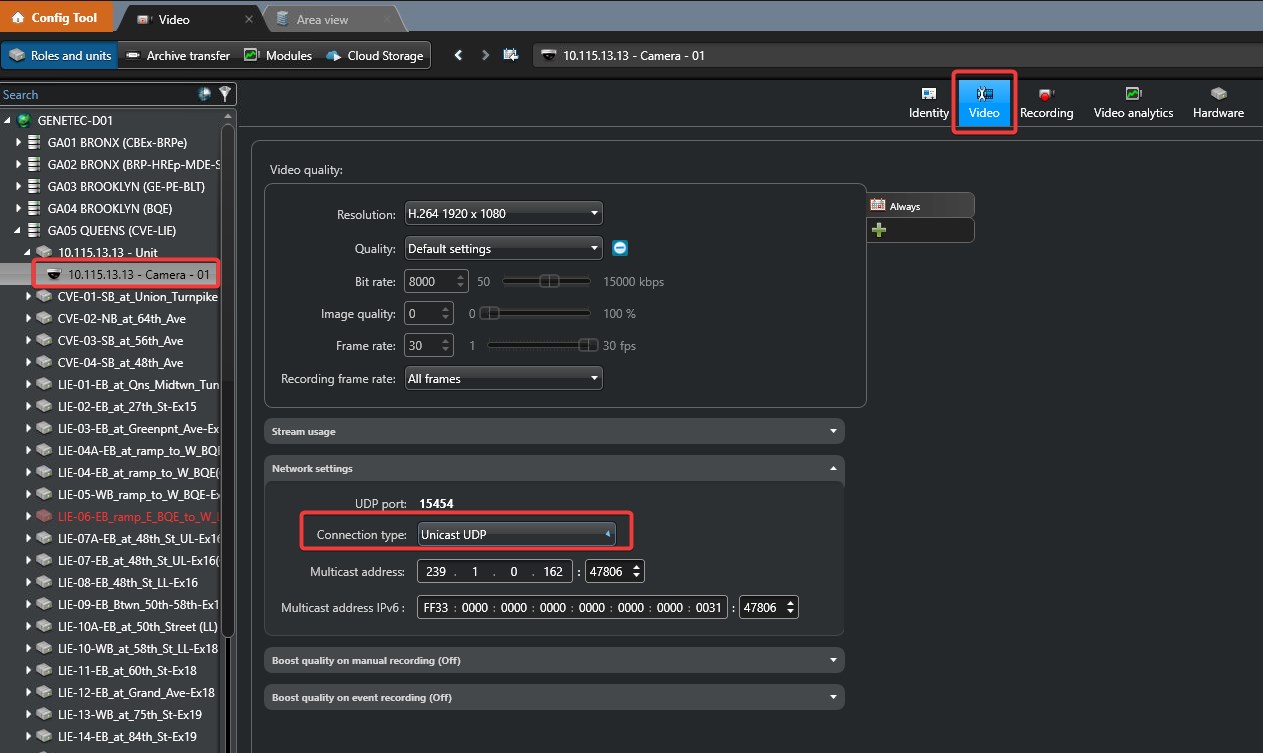1263x753 pixels.
Task: Open the Identity tab icon
Action: pos(929,94)
